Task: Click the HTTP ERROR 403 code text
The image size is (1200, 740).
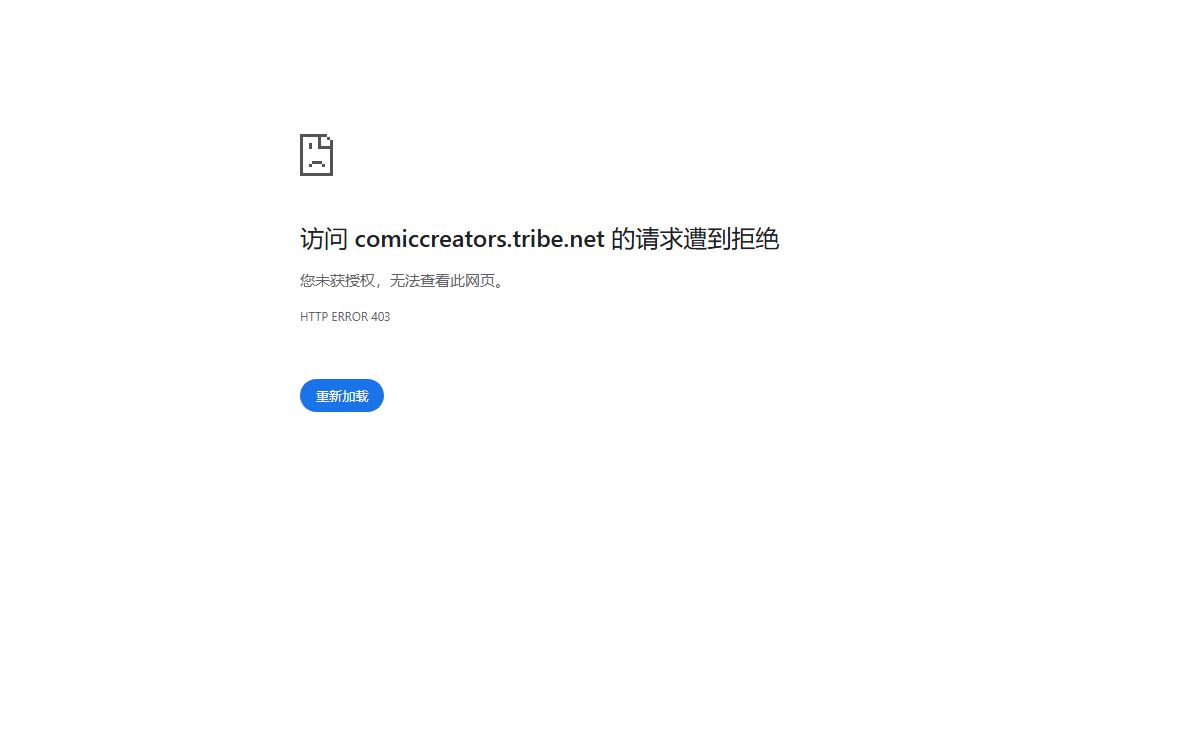Action: point(345,317)
